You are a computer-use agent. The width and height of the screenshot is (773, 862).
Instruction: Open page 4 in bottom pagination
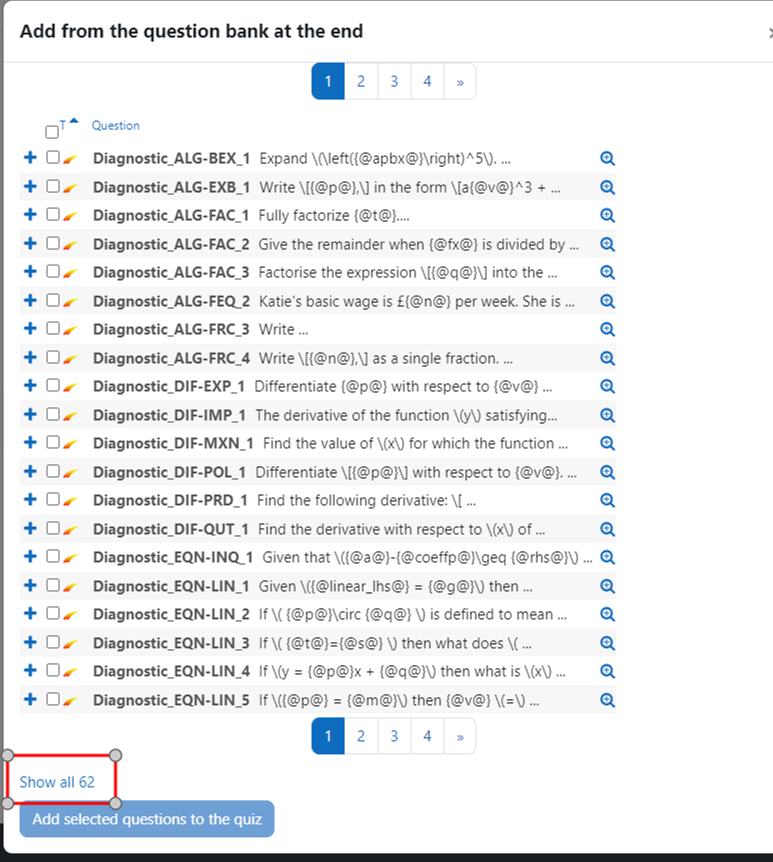427,736
